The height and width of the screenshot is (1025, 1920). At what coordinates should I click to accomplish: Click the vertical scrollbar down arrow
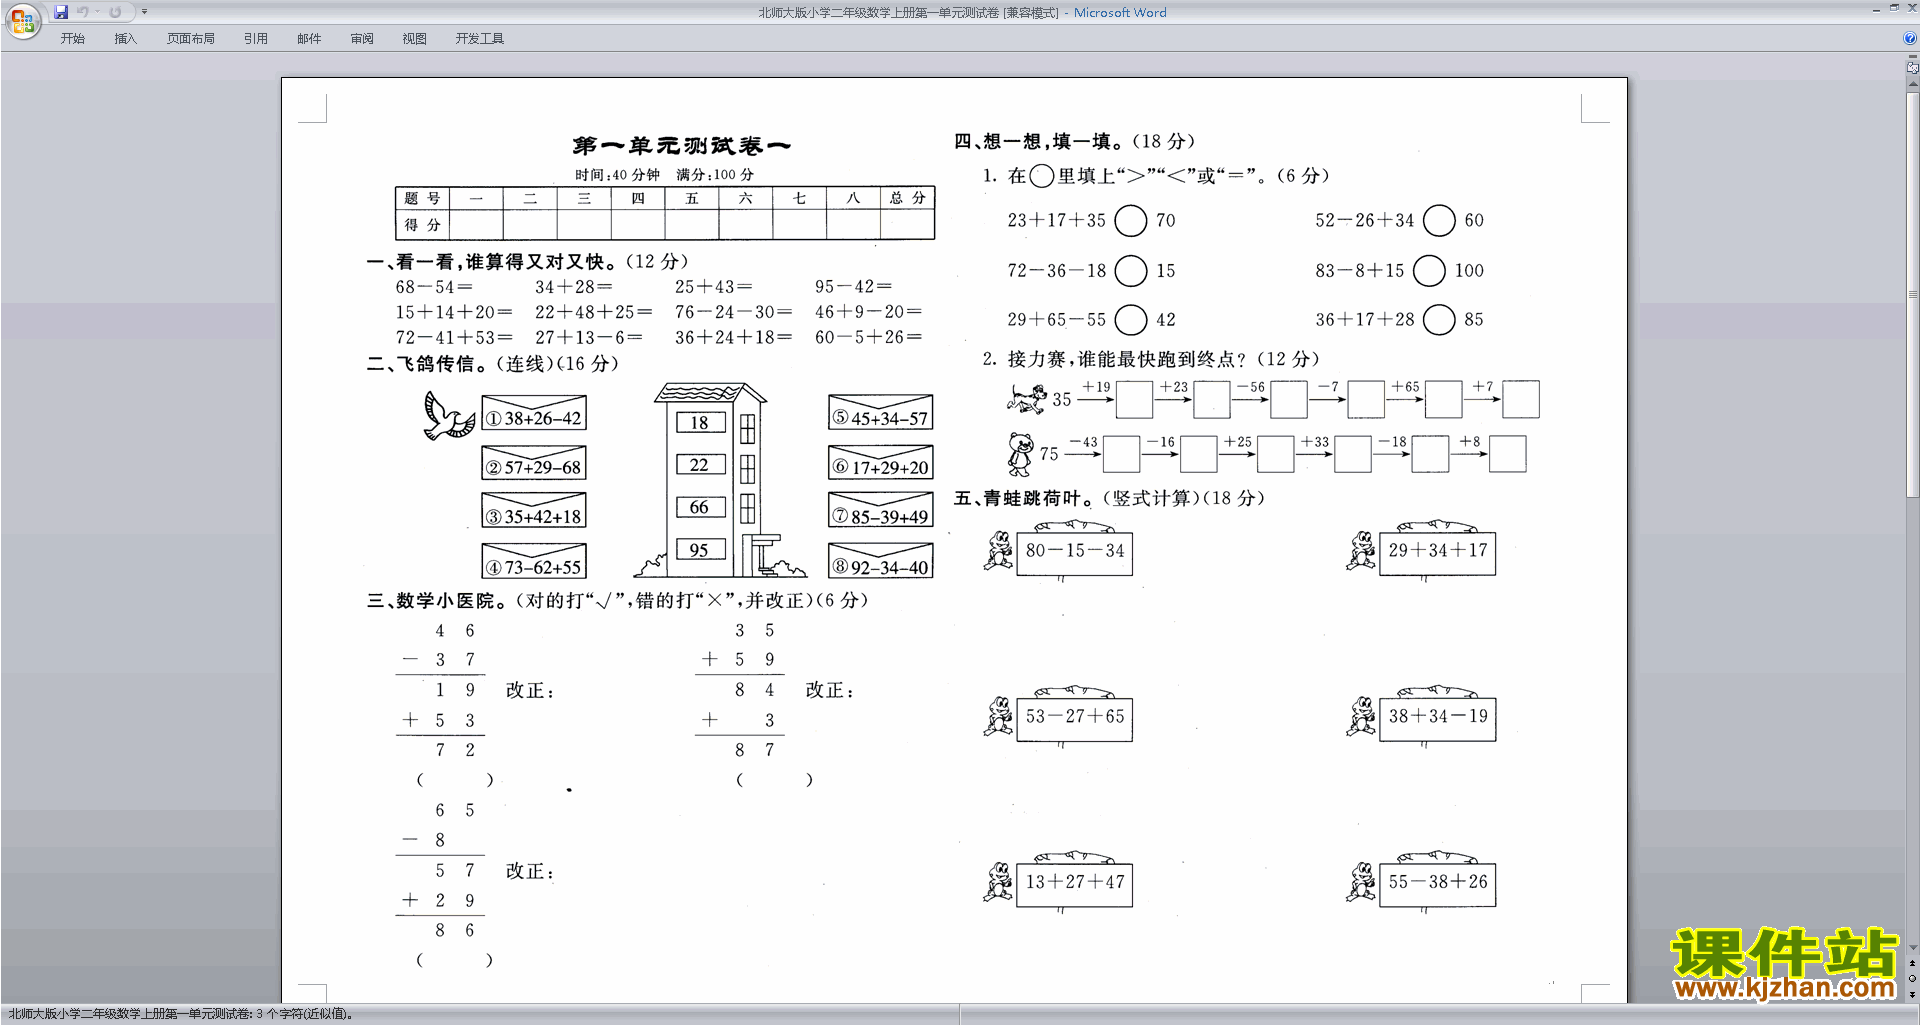coord(1913,947)
